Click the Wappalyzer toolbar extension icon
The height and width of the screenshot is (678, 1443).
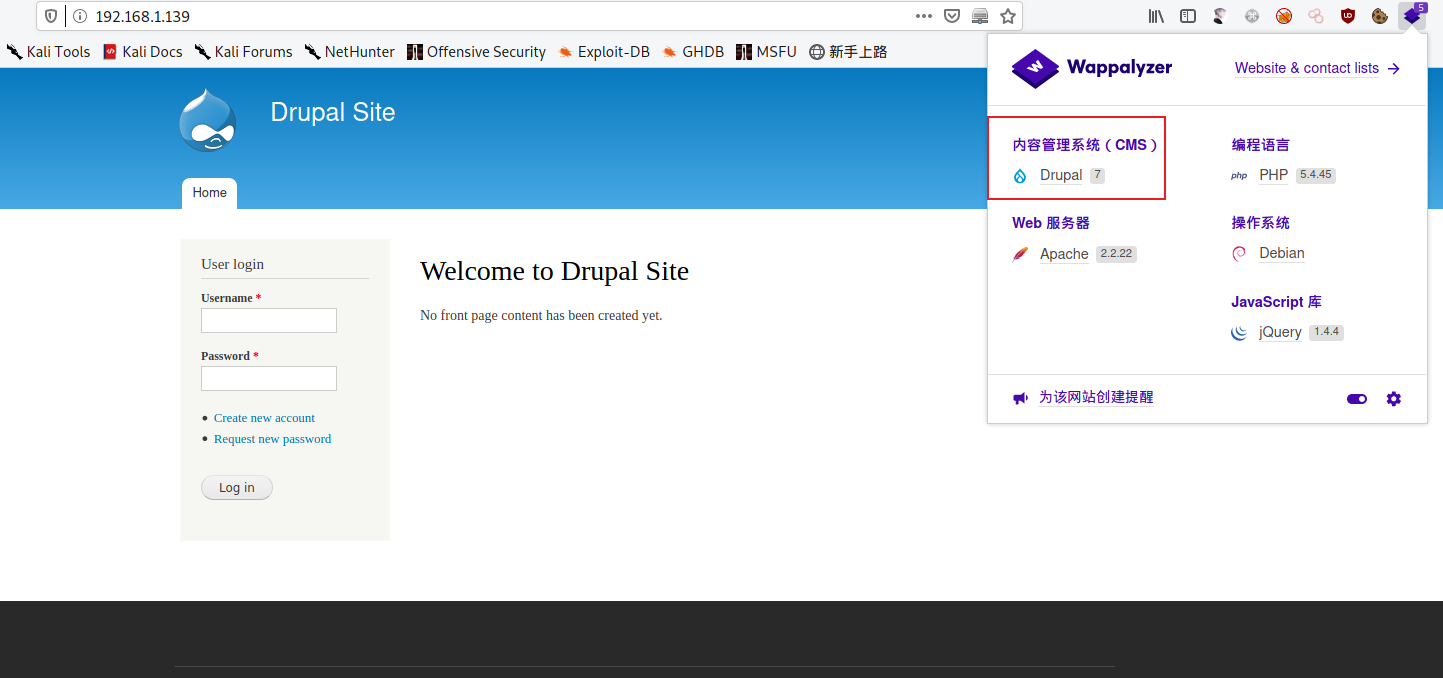pyautogui.click(x=1412, y=16)
